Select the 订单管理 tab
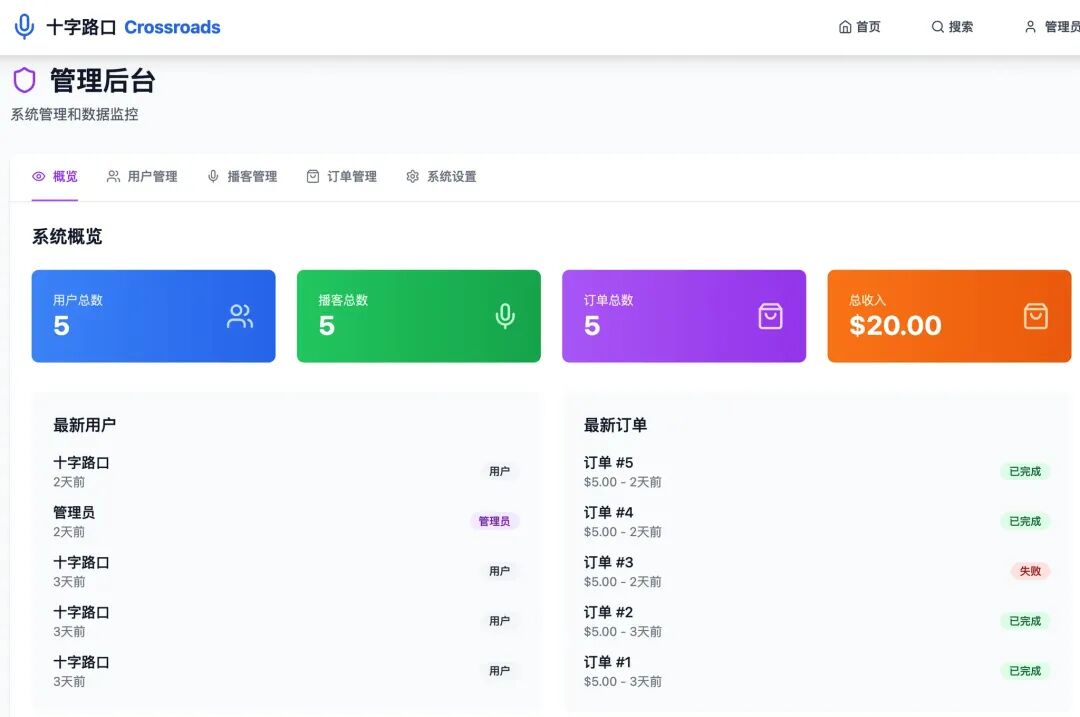Viewport: 1080px width, 717px height. click(x=342, y=176)
